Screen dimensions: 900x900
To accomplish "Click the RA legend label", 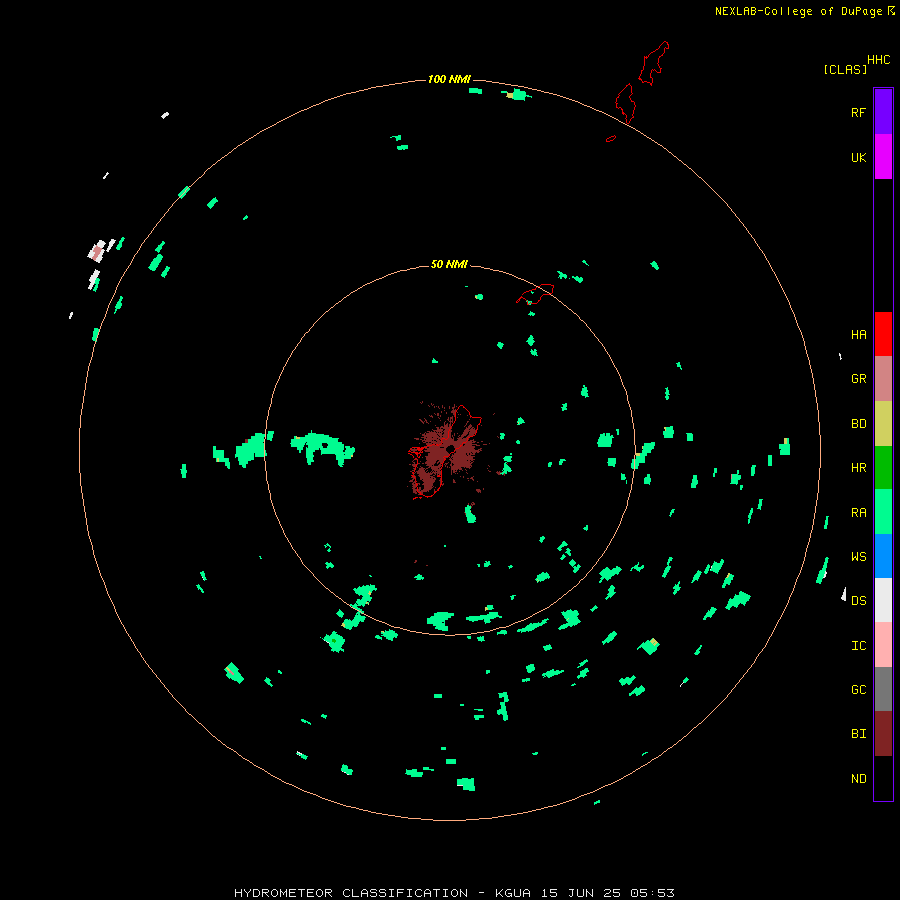I will 858,513.
